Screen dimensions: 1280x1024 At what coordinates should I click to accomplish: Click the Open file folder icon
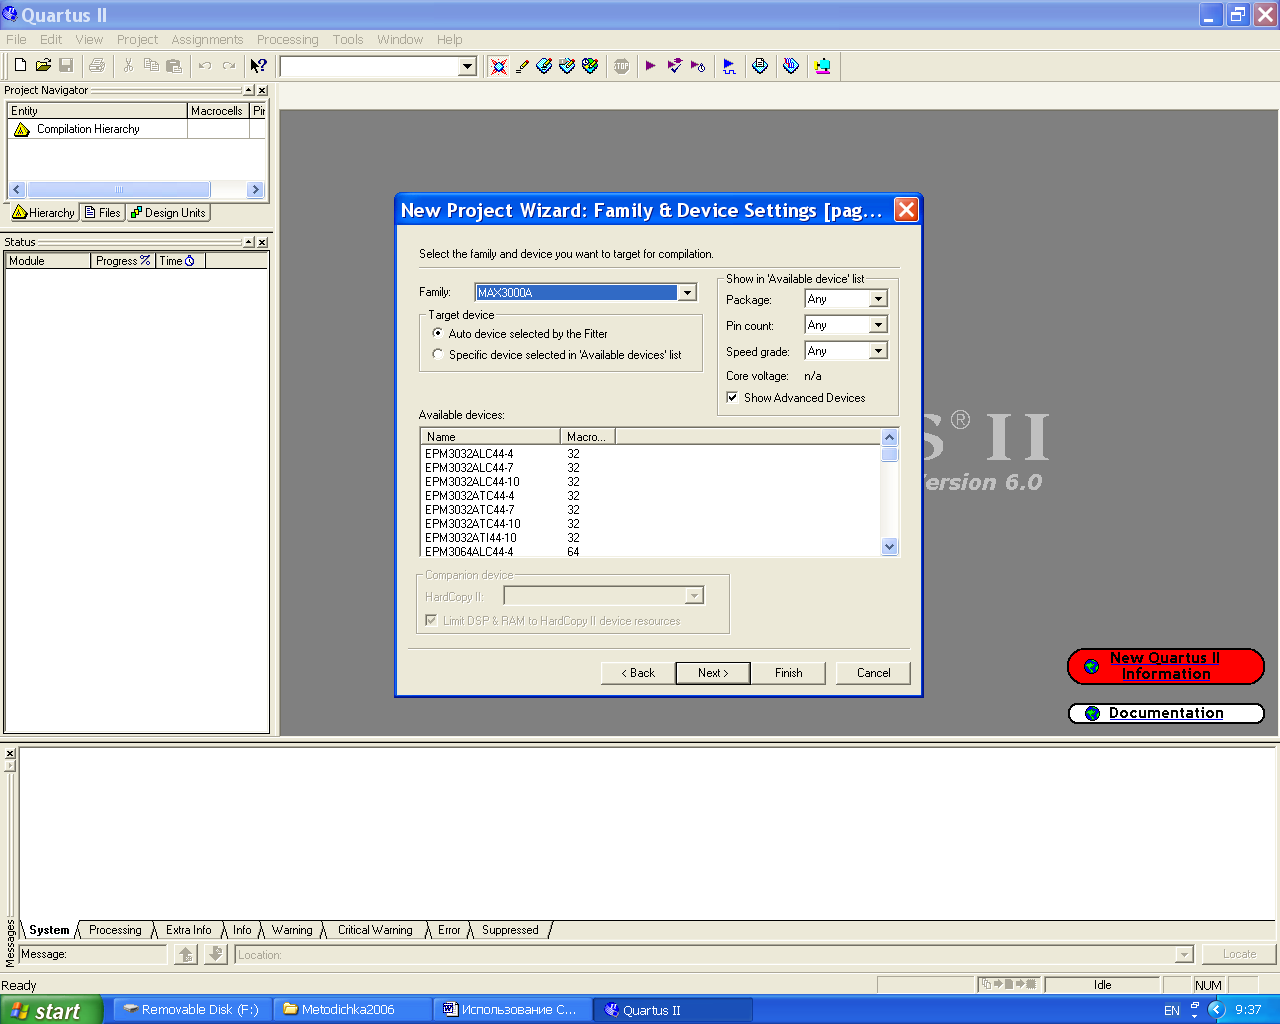pos(43,65)
